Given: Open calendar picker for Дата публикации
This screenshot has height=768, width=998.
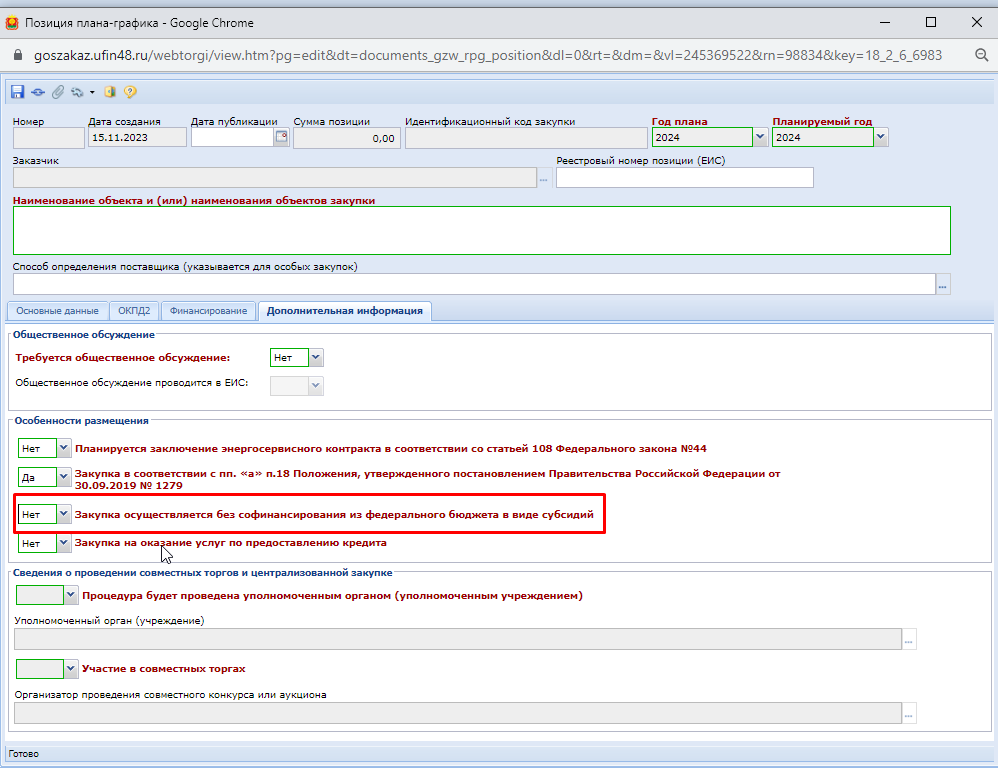Looking at the screenshot, I should point(282,138).
